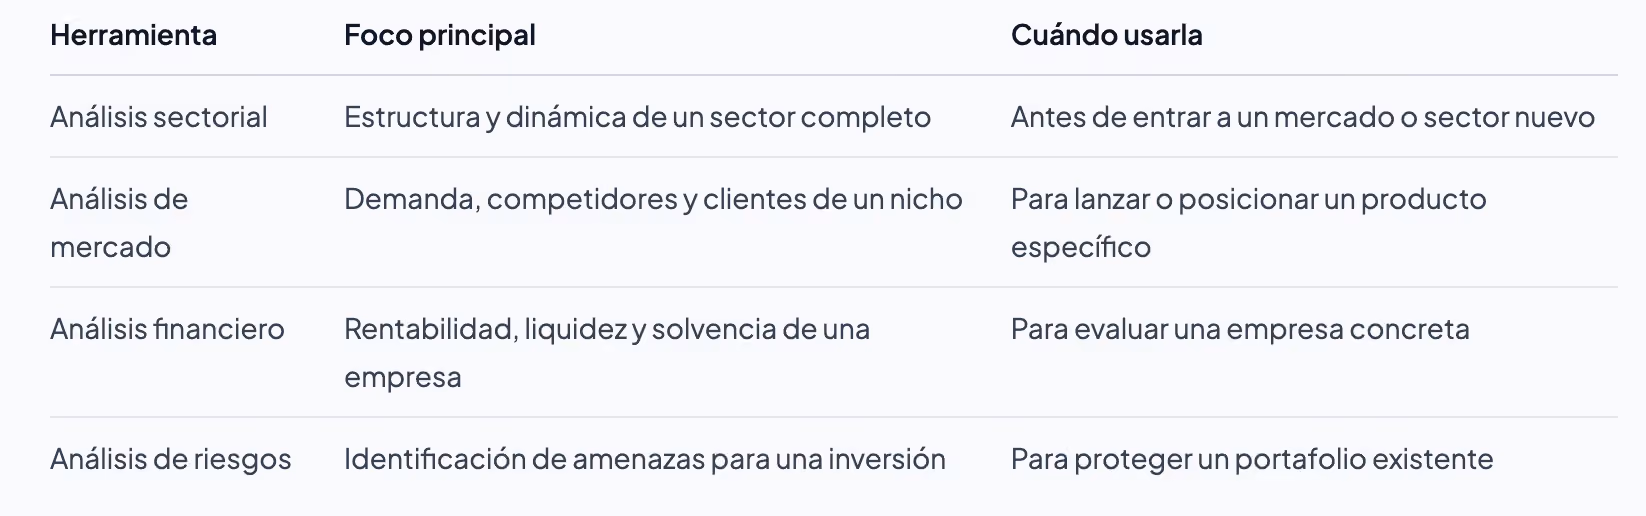Click text Identificación de amenazas para una inversión
The image size is (1646, 516).
(645, 459)
